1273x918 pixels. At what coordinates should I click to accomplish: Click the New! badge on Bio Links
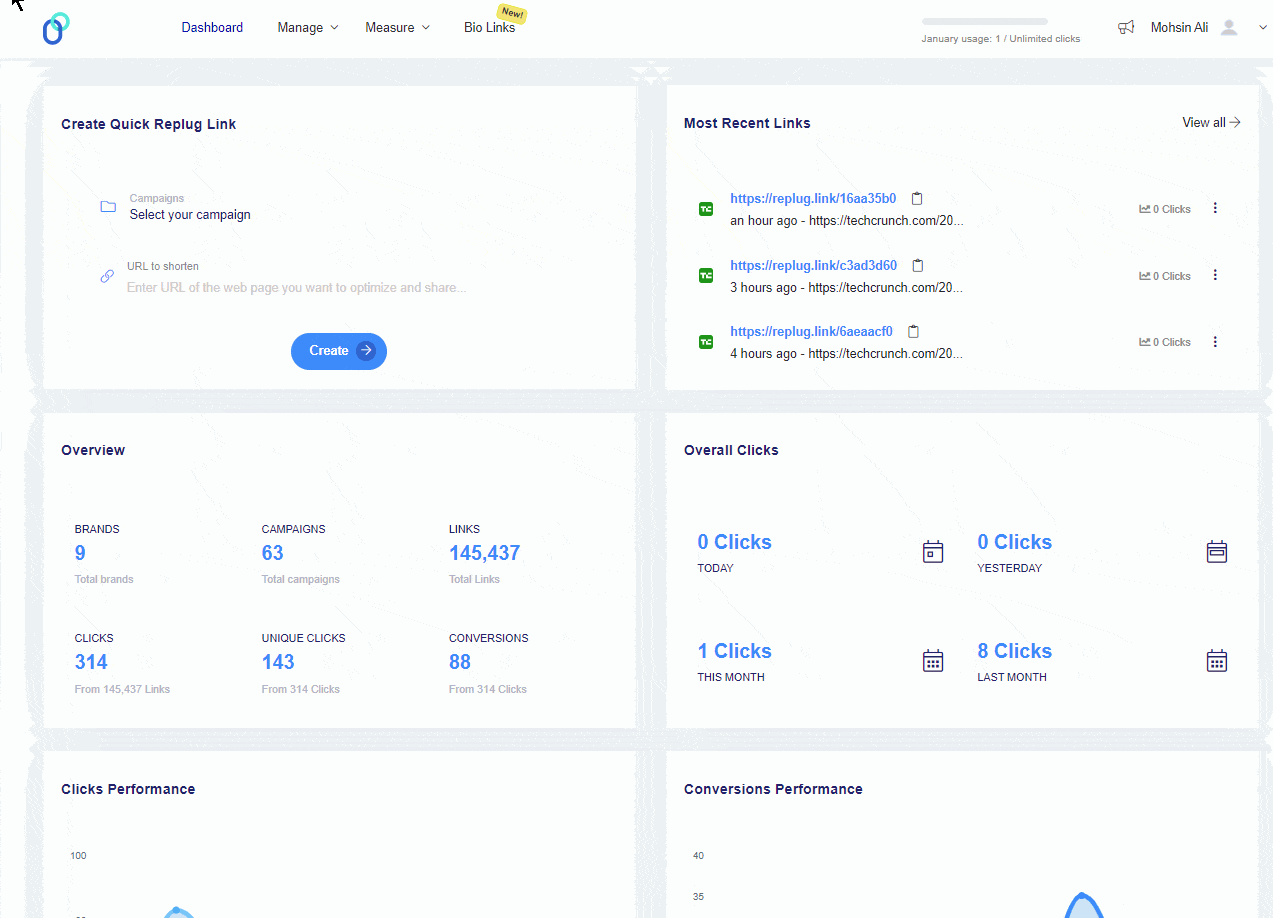point(513,14)
